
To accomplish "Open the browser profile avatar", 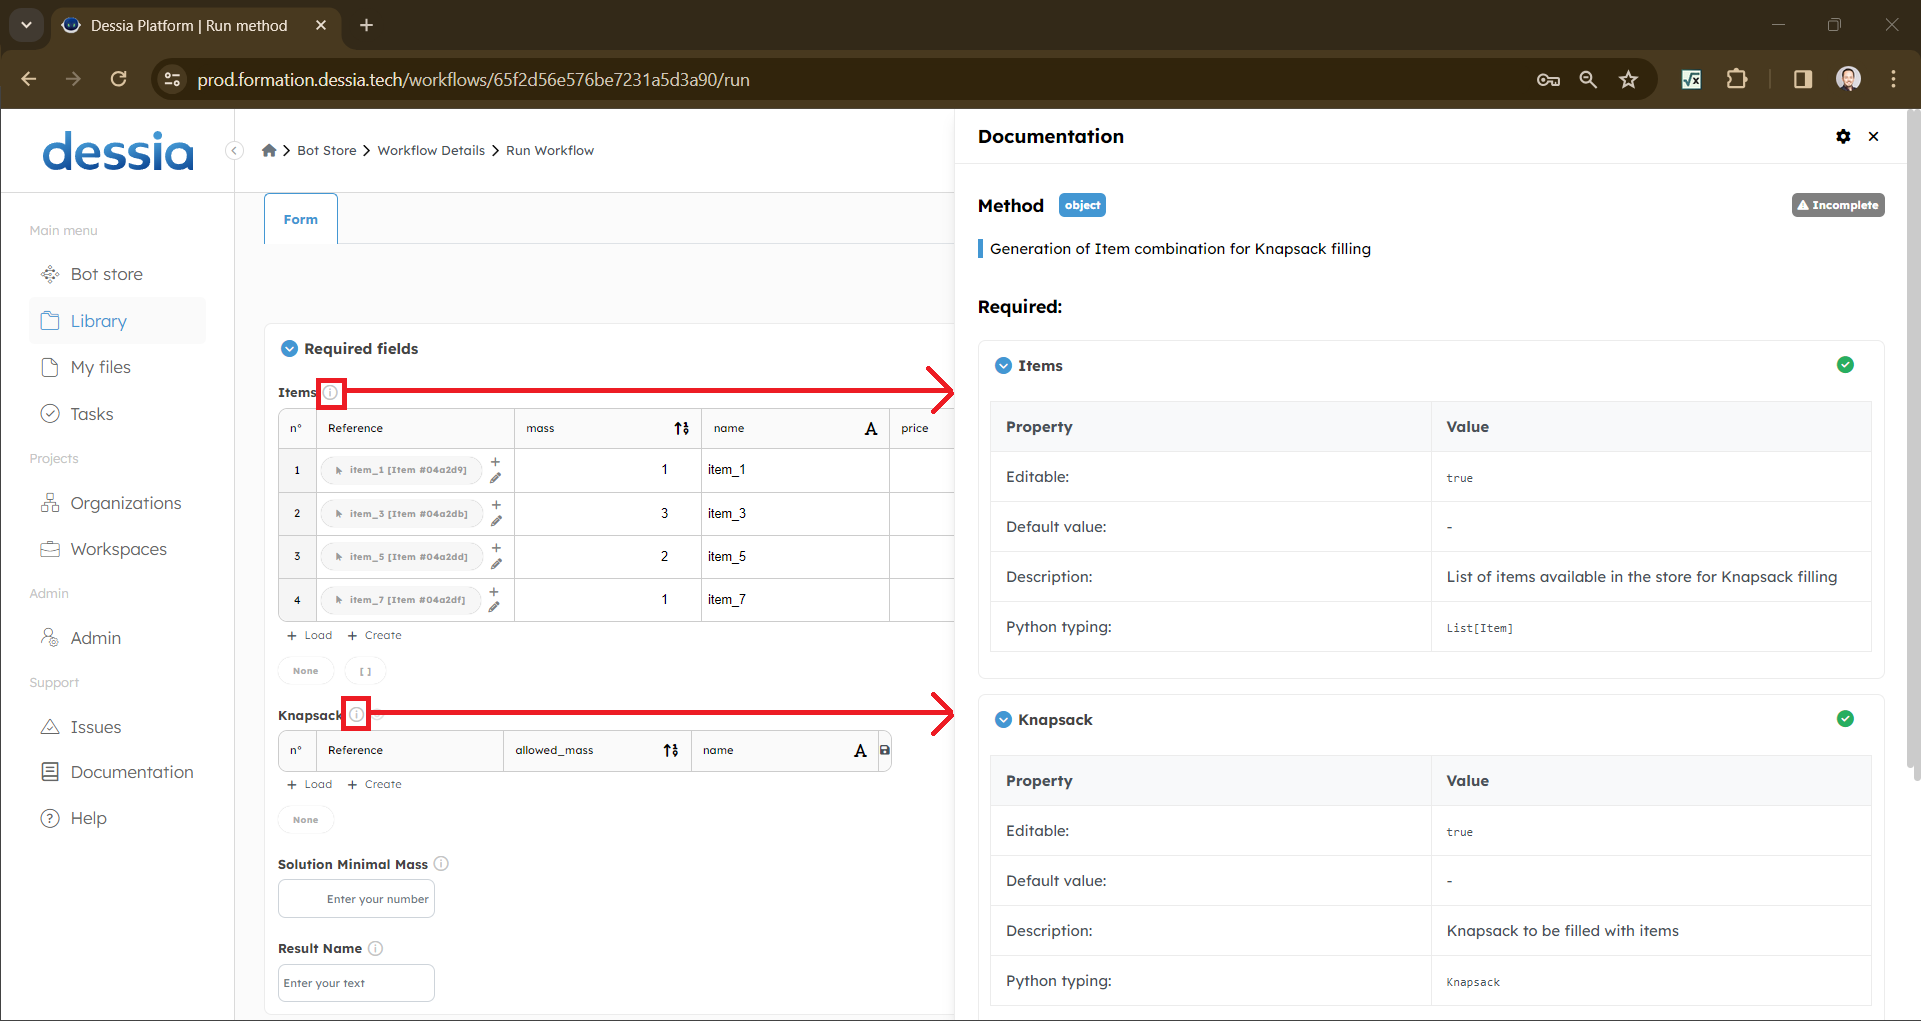I will tap(1848, 79).
